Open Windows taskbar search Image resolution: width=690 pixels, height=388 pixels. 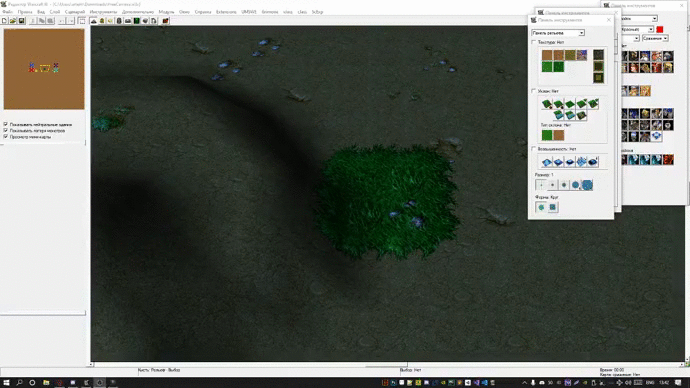click(19, 383)
